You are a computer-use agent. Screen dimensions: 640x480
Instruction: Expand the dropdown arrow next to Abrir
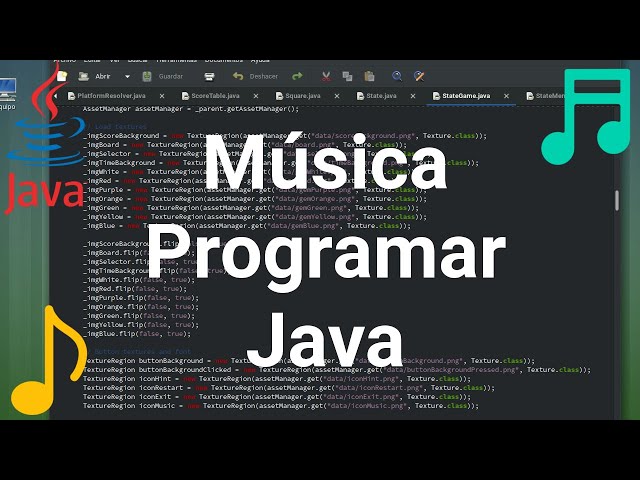point(127,77)
